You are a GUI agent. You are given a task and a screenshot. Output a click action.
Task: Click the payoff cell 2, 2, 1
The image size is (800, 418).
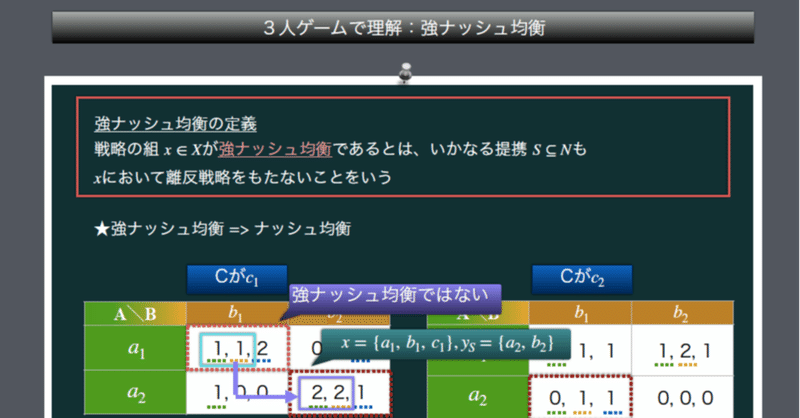340,392
